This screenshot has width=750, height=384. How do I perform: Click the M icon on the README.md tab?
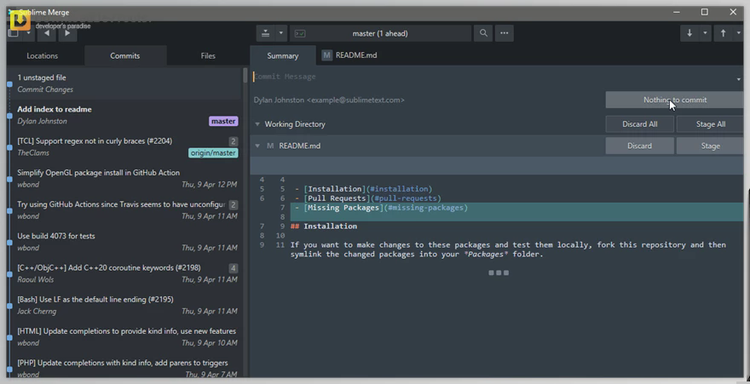click(x=327, y=55)
